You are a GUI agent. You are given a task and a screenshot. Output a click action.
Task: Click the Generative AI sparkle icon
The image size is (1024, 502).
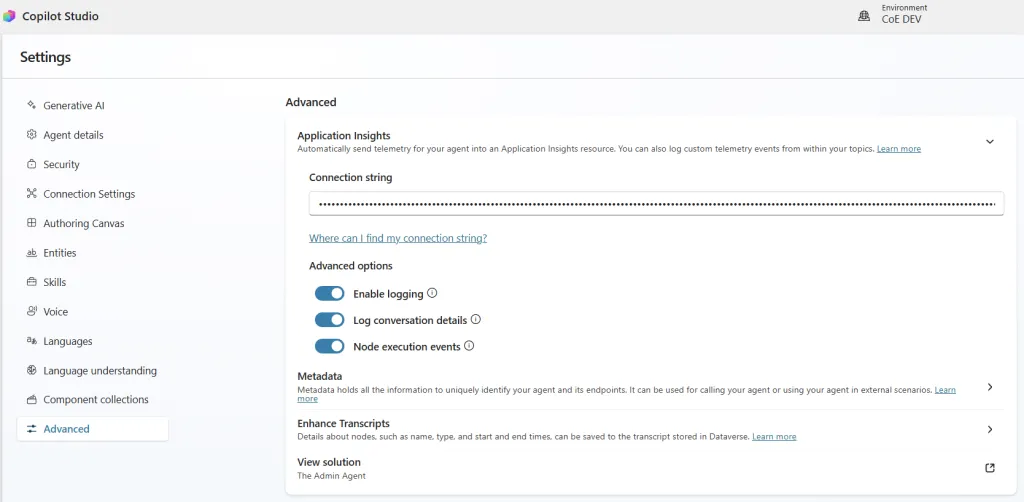click(31, 105)
